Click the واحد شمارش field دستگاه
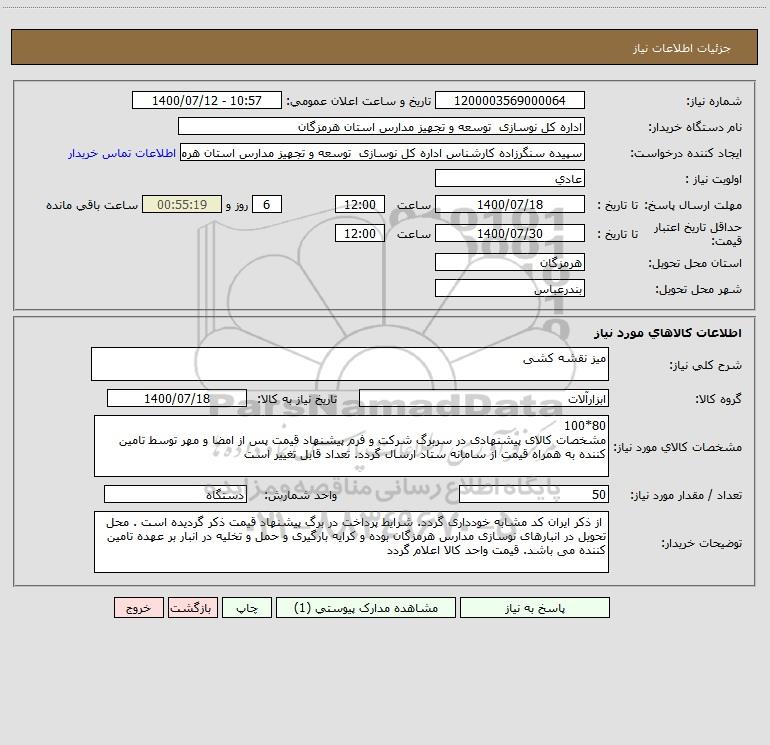Screen dimensions: 770x745 point(175,494)
